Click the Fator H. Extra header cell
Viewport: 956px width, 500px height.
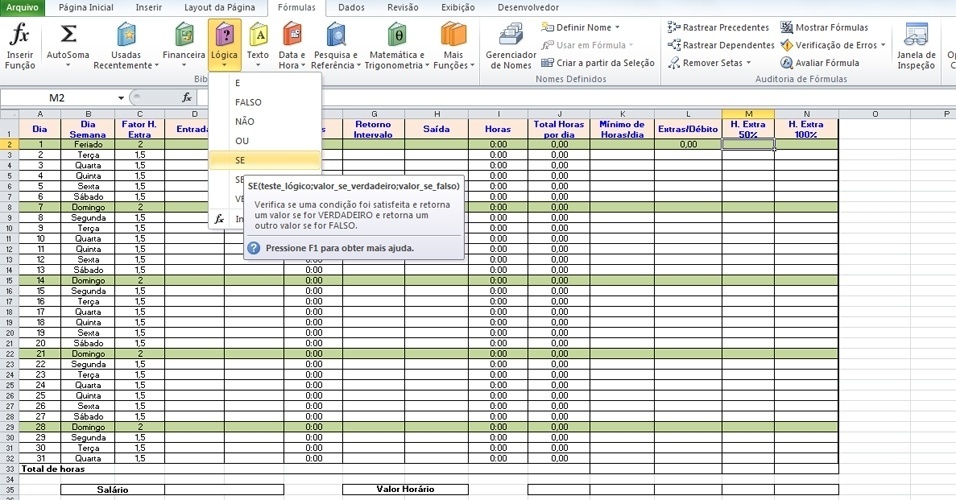(x=140, y=129)
